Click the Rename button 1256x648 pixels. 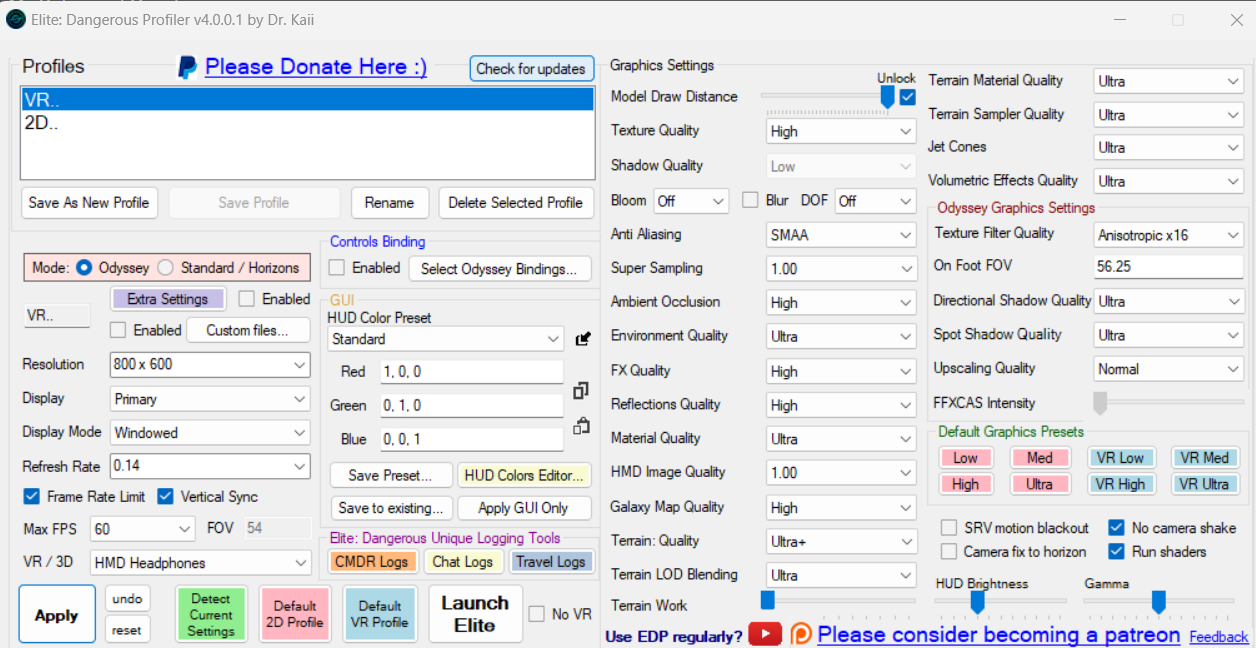390,203
